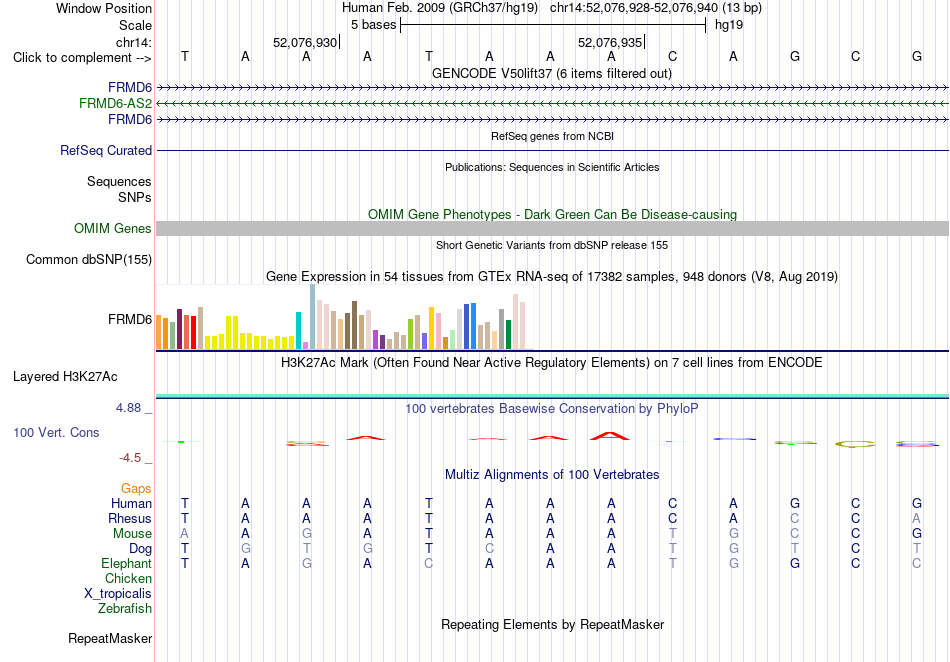Viewport: 950px width, 662px height.
Task: Click 'Publications: Sequences in Scientific Articles' title
Action: point(552,167)
